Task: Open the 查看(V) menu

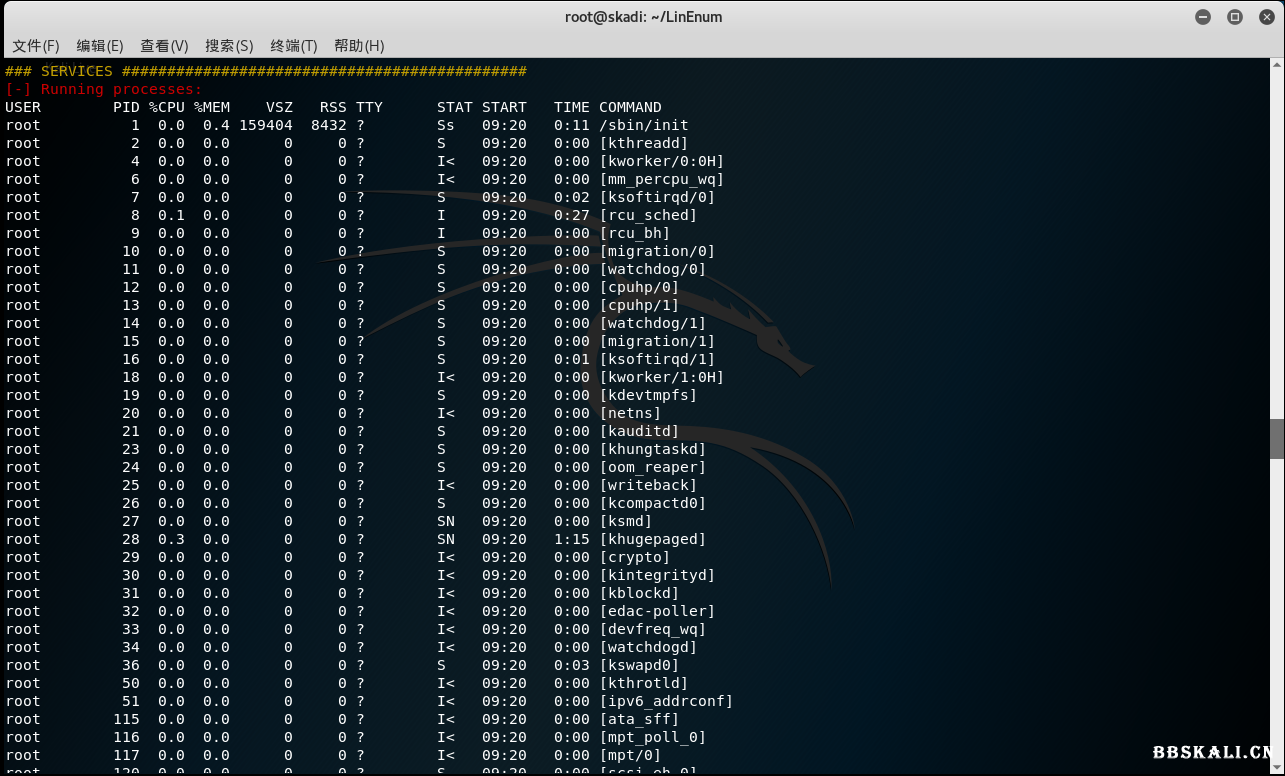Action: [164, 46]
